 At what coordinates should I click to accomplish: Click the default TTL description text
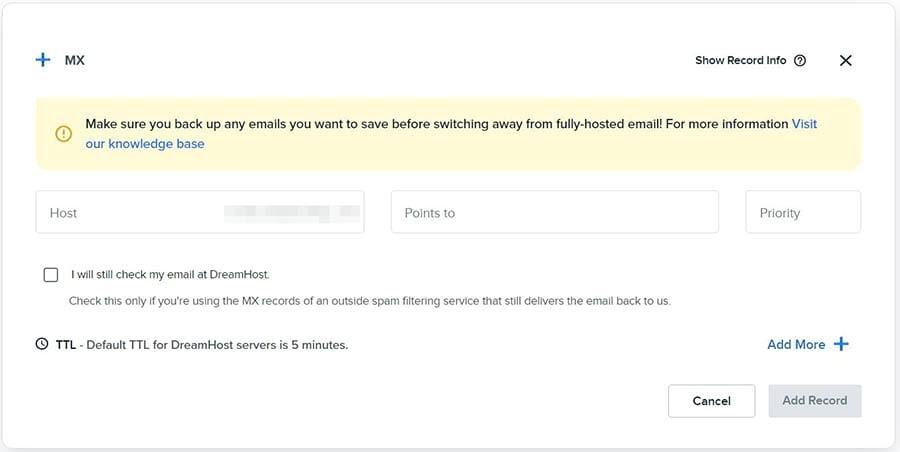(x=213, y=344)
